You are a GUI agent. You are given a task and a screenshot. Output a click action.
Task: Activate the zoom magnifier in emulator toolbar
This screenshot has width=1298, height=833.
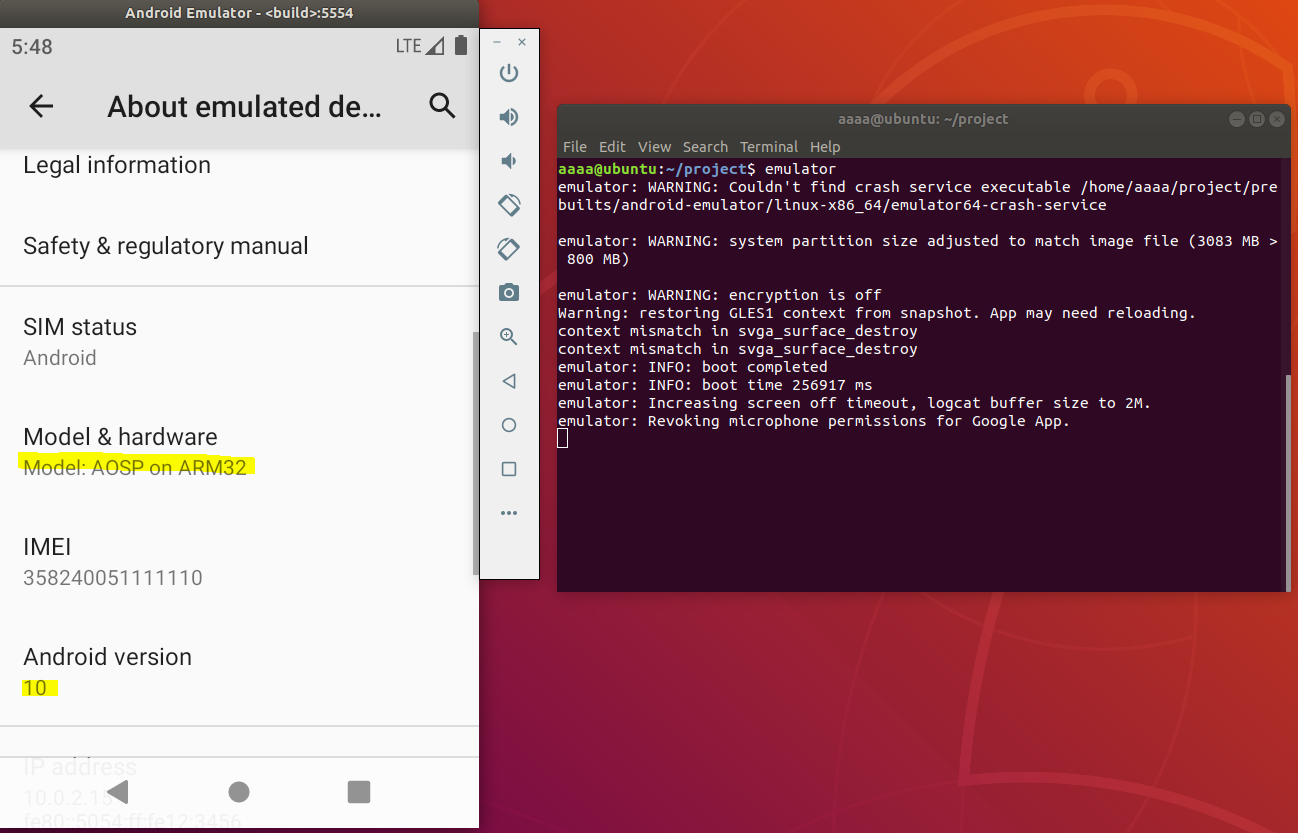click(x=509, y=337)
